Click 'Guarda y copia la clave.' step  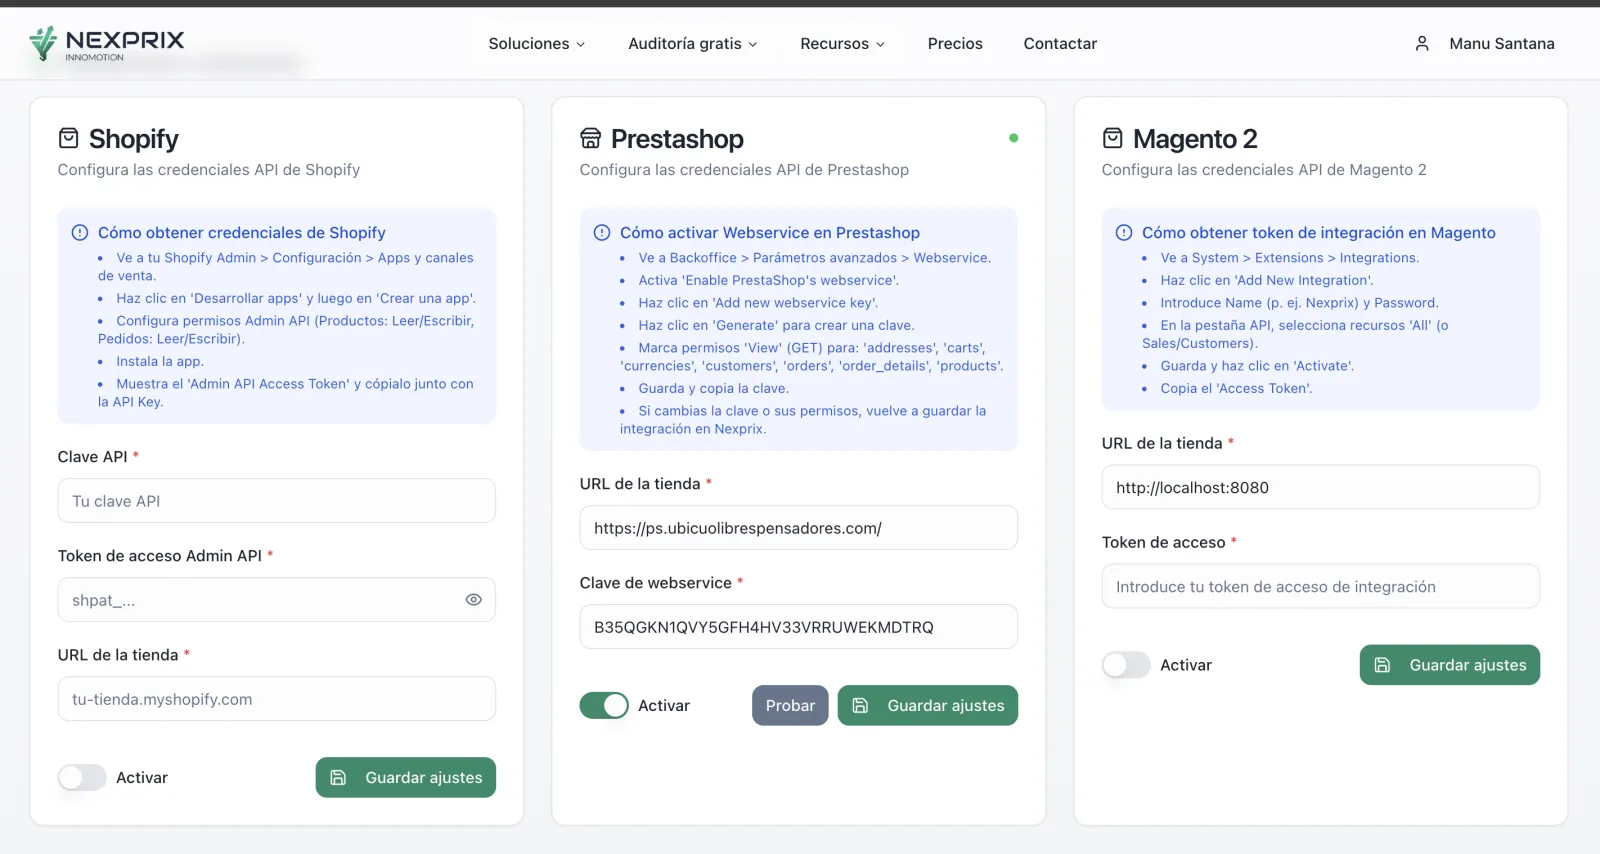click(714, 389)
